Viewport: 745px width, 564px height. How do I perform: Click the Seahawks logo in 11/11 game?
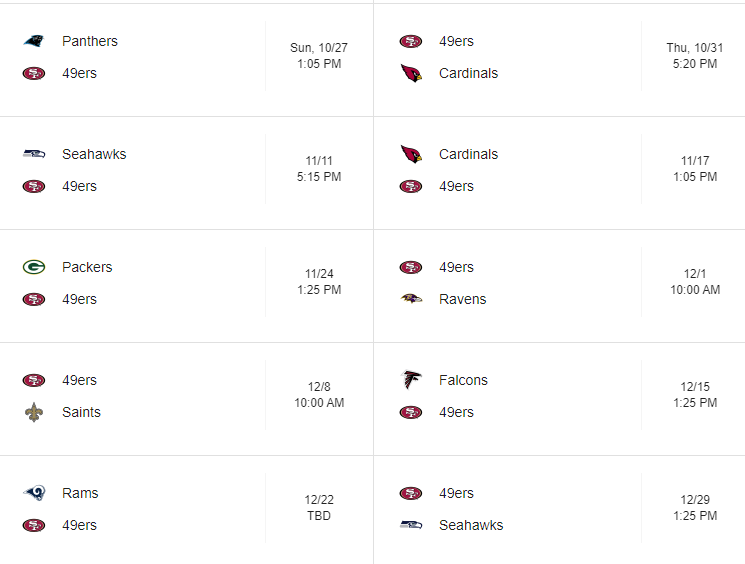coord(34,154)
